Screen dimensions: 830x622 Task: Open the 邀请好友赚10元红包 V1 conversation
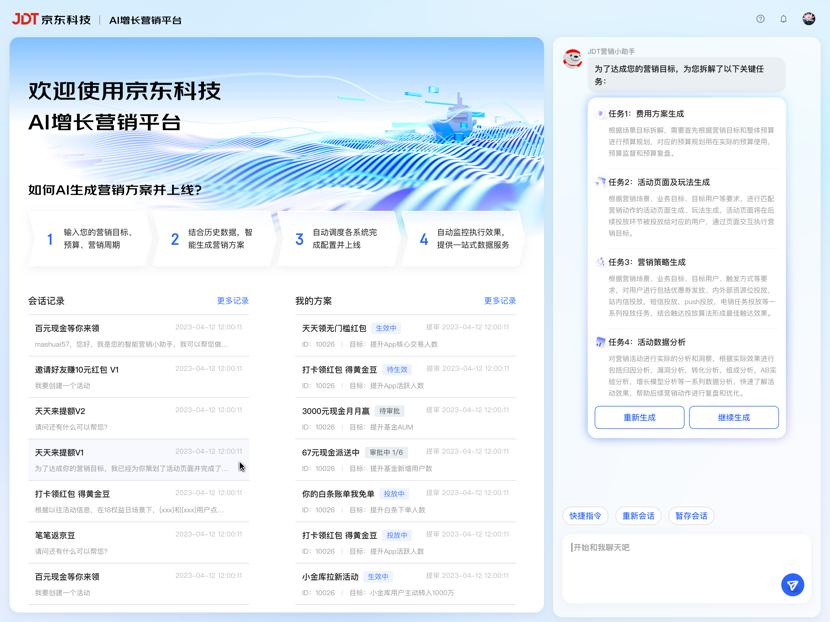(139, 377)
